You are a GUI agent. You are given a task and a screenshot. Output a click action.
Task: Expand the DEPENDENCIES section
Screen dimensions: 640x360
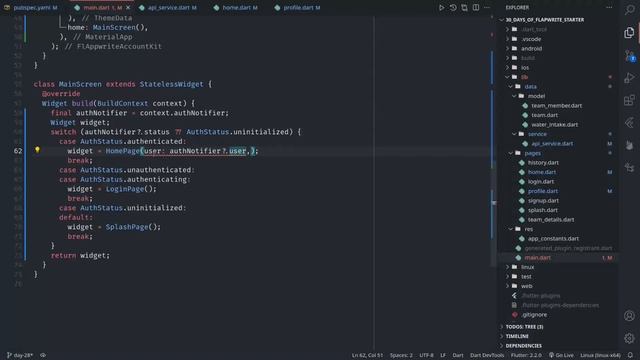524,346
